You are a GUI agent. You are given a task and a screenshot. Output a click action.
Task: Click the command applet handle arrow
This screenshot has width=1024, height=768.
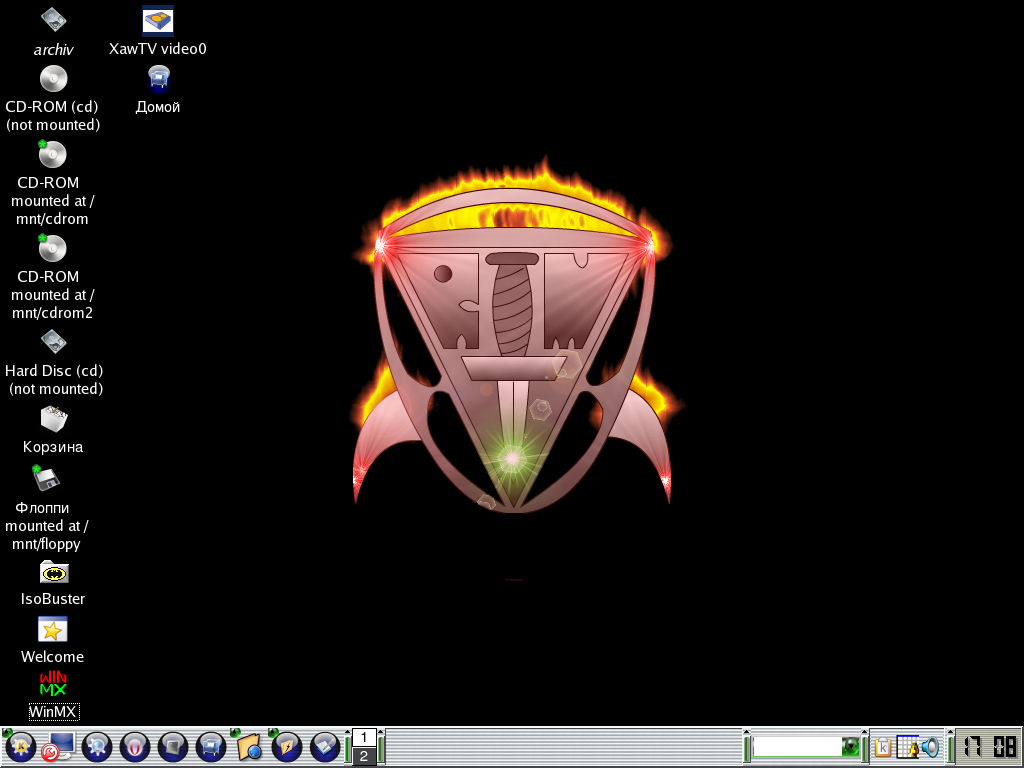[x=747, y=732]
